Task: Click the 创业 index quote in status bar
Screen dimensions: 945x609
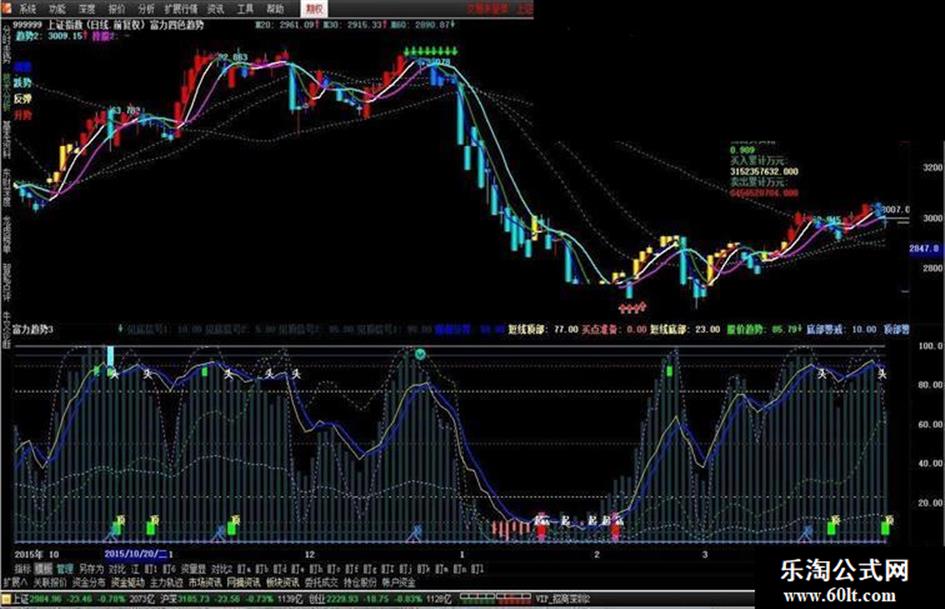Action: coord(381,599)
